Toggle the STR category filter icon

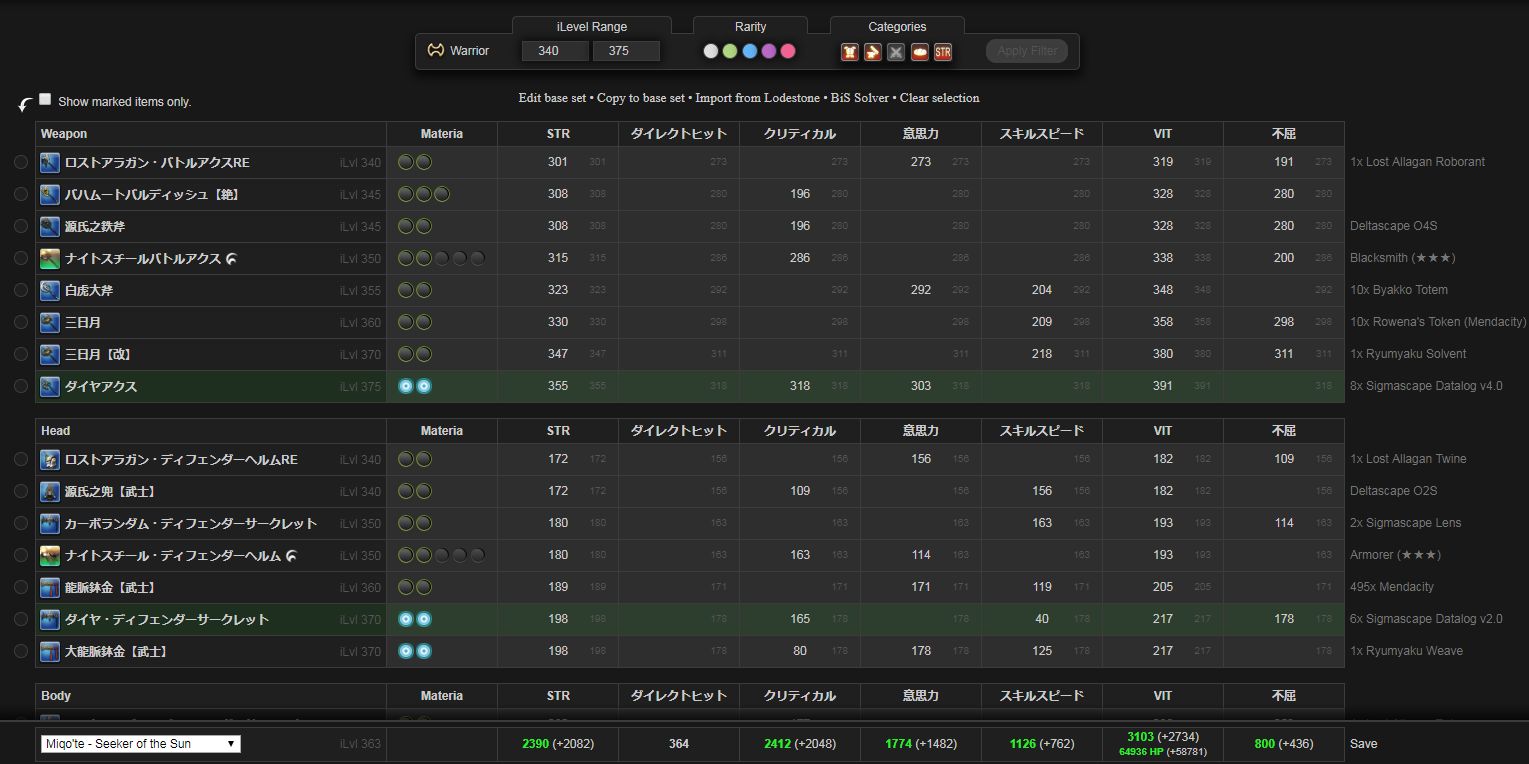(x=943, y=51)
